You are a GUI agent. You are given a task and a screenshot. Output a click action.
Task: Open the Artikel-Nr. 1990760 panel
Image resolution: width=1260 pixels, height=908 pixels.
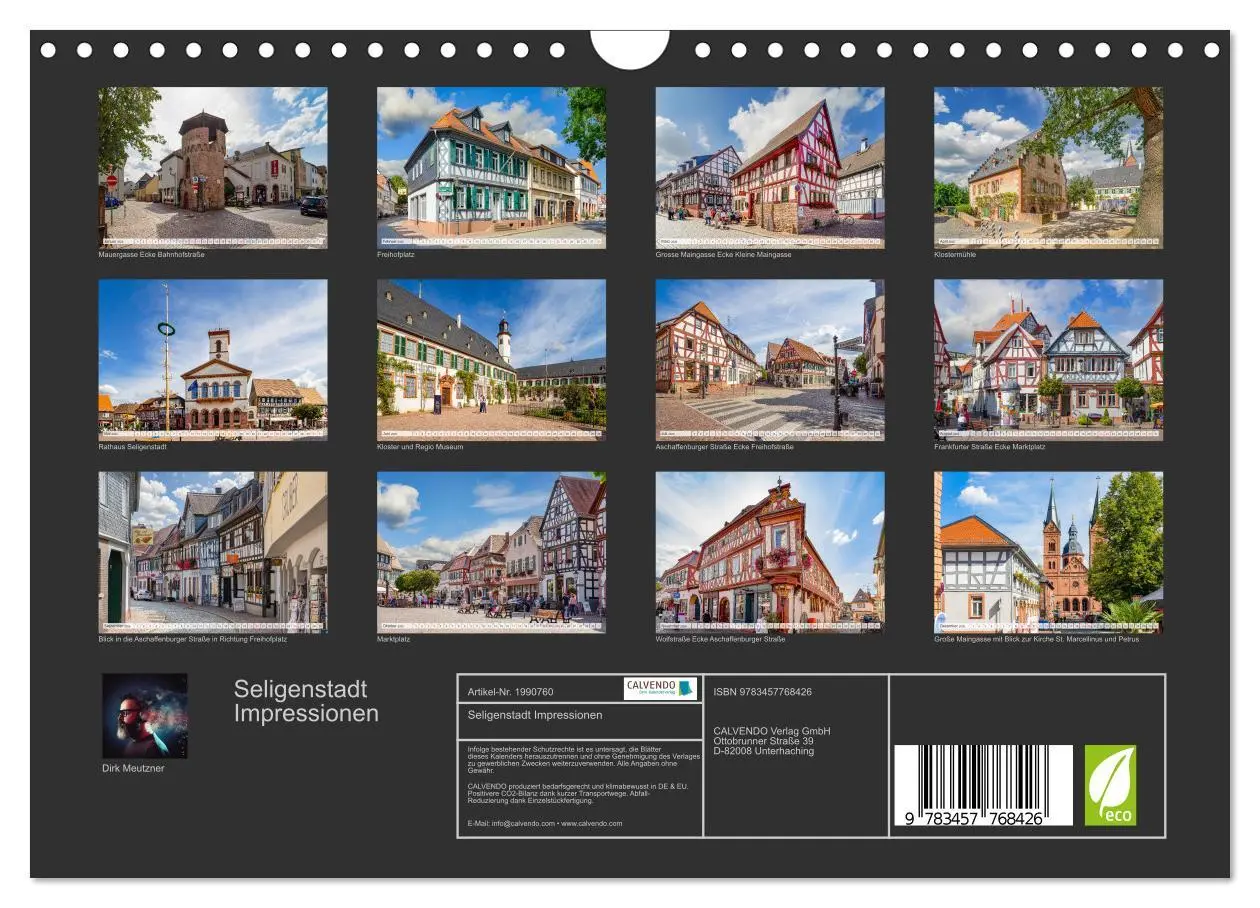[510, 689]
